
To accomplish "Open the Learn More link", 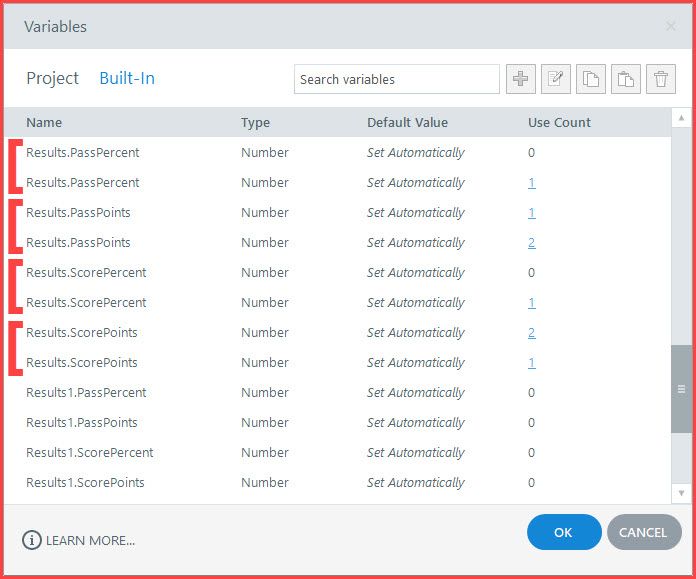I will click(x=79, y=540).
